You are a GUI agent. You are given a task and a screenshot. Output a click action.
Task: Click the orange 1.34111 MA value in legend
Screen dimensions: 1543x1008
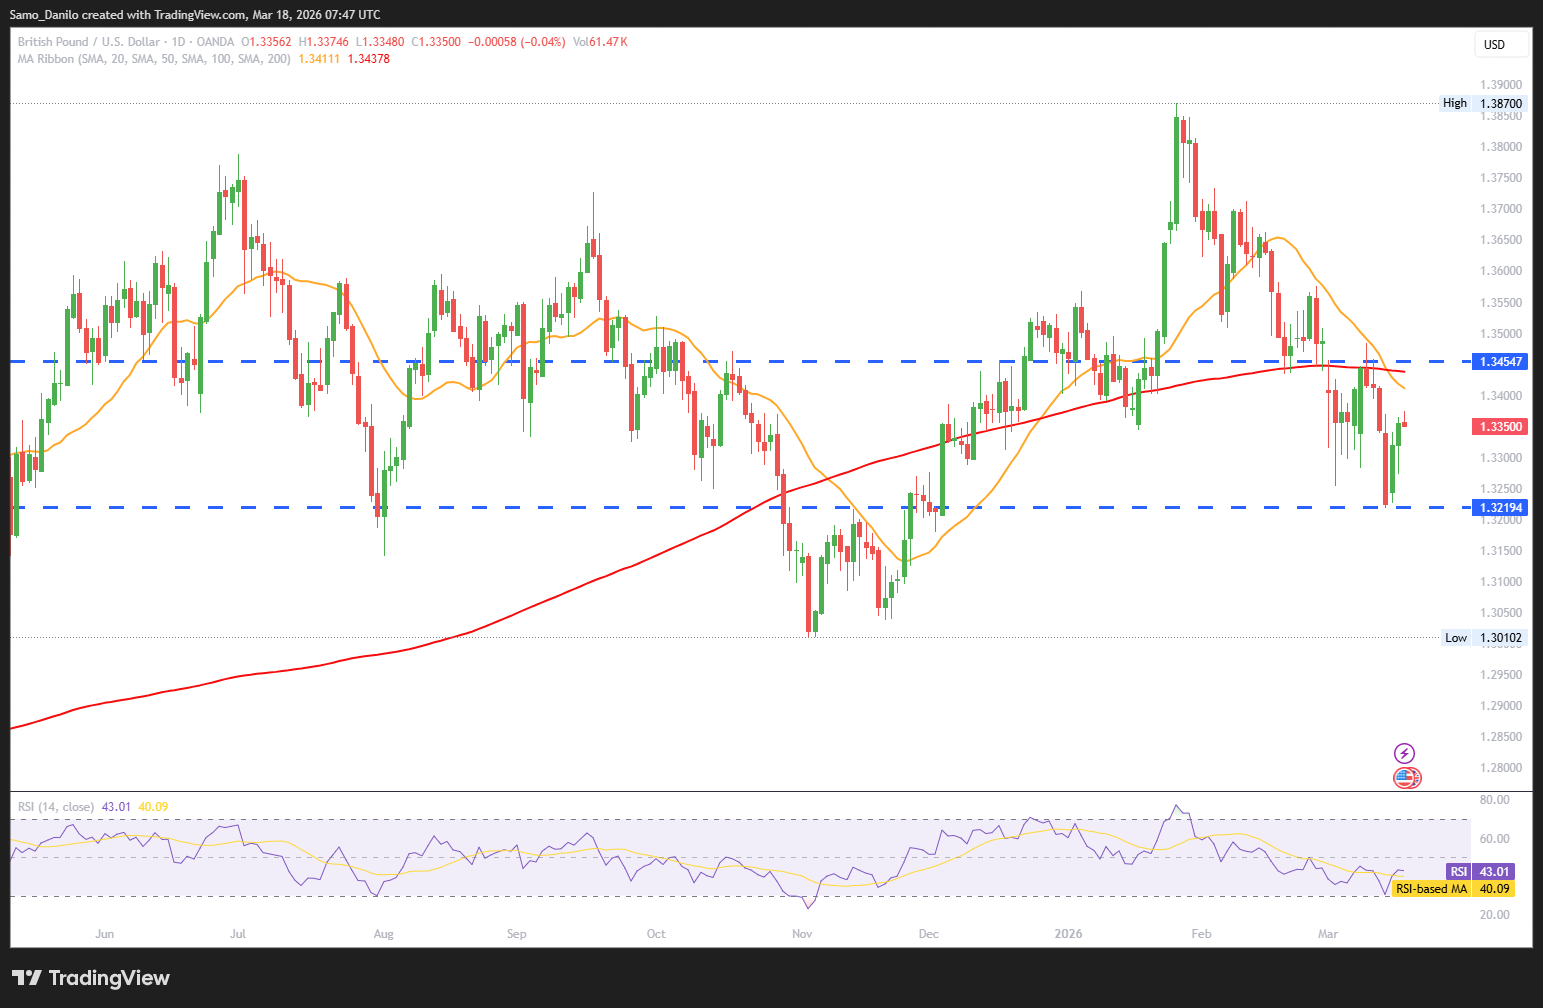pos(319,59)
